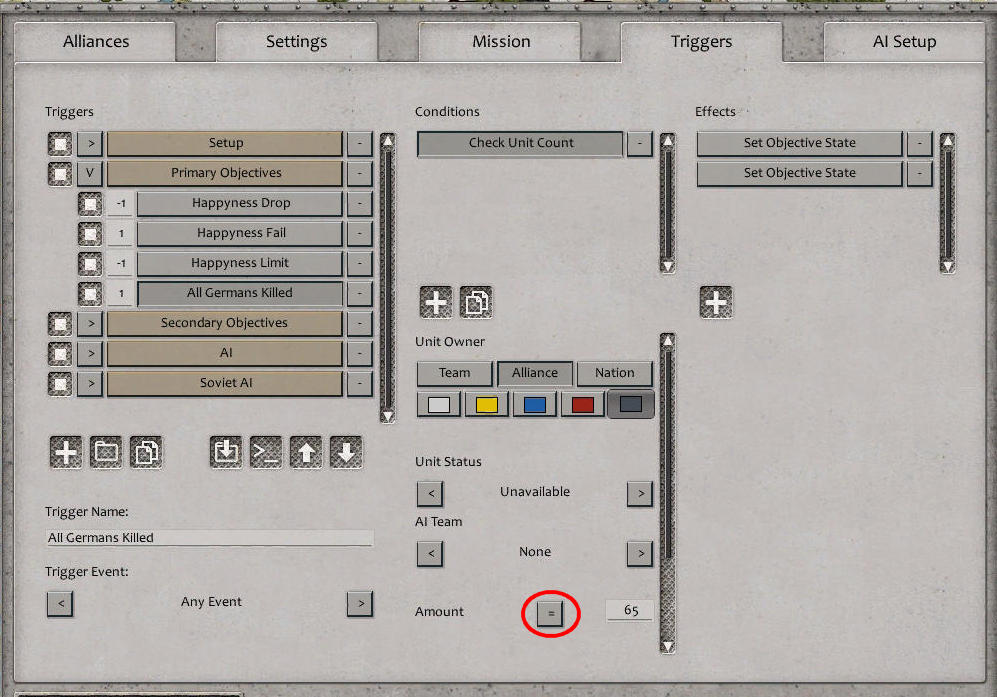Toggle the Soviet AI checkbox
997x697 pixels.
tap(60, 383)
